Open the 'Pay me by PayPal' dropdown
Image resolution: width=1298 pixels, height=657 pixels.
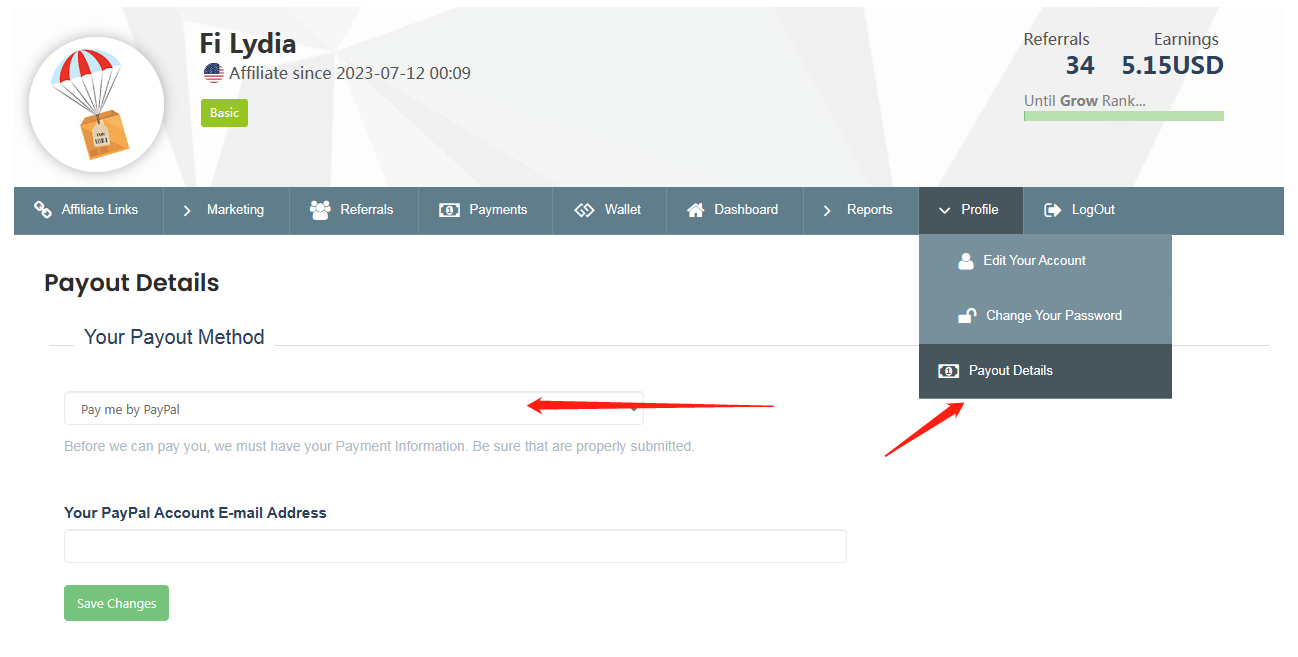pos(353,409)
